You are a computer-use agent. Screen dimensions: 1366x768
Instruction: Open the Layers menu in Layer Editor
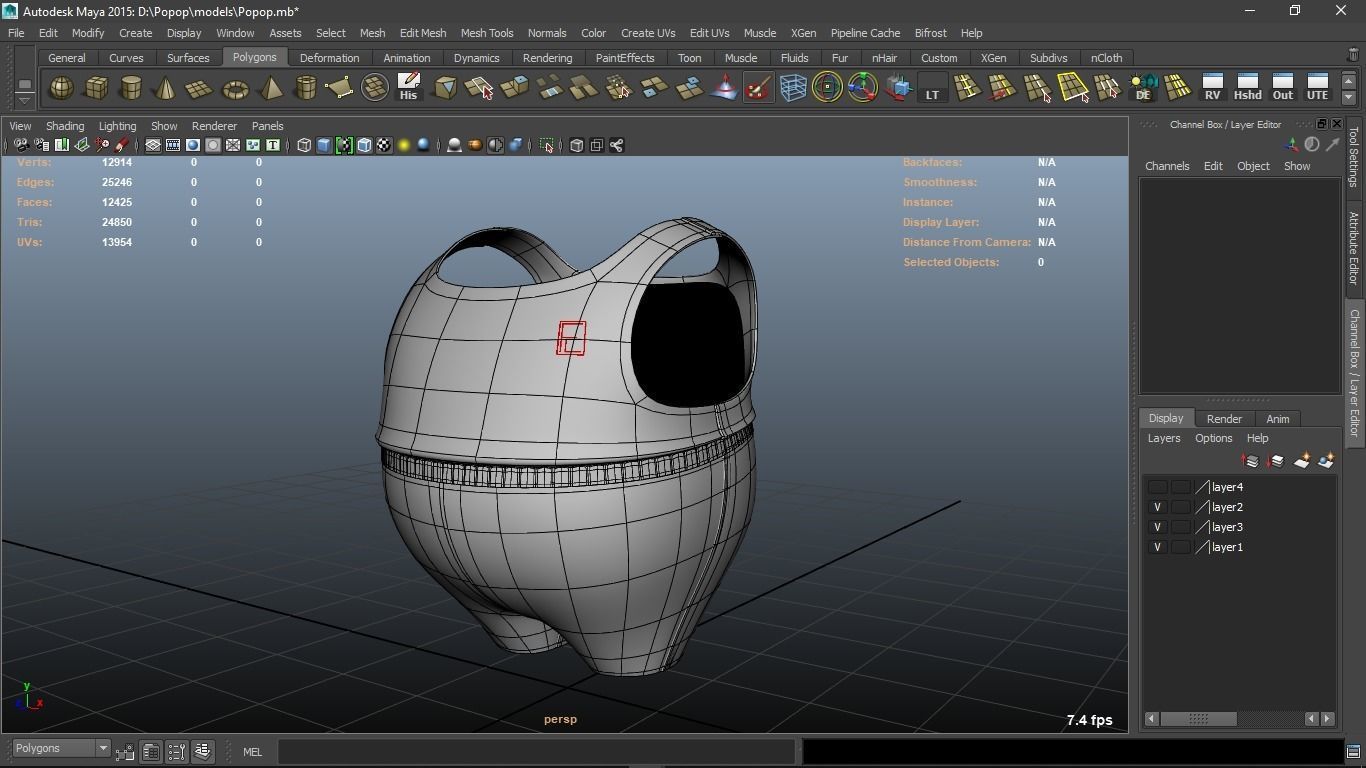coord(1163,438)
